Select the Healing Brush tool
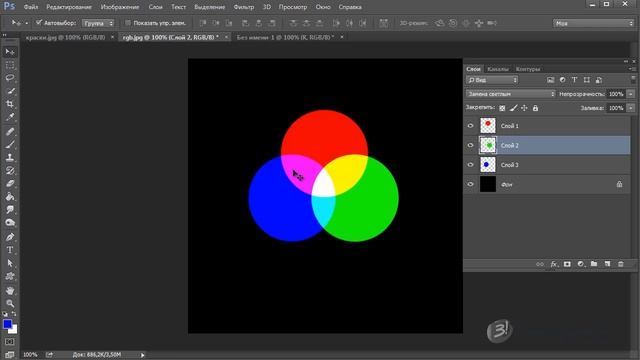The height and width of the screenshot is (360, 640). point(10,131)
